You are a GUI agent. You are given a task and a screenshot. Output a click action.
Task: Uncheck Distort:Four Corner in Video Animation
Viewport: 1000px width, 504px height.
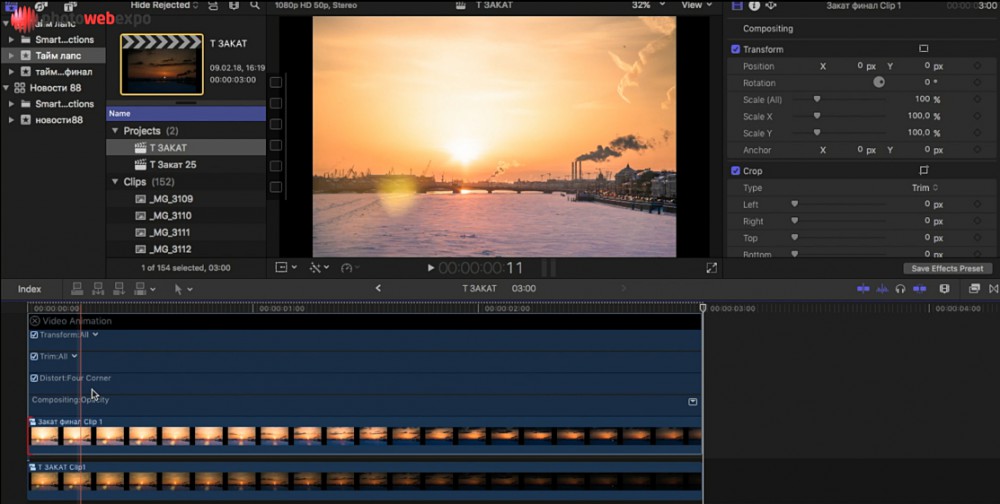coord(34,378)
